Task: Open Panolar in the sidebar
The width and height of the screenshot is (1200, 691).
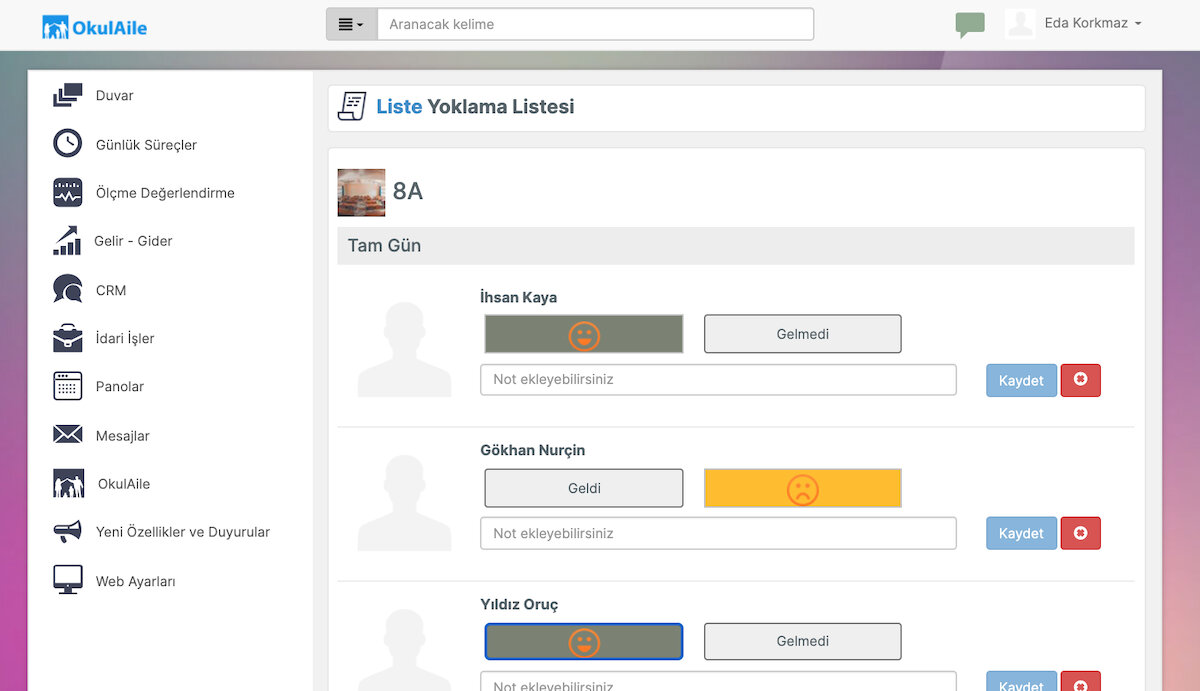Action: tap(120, 386)
